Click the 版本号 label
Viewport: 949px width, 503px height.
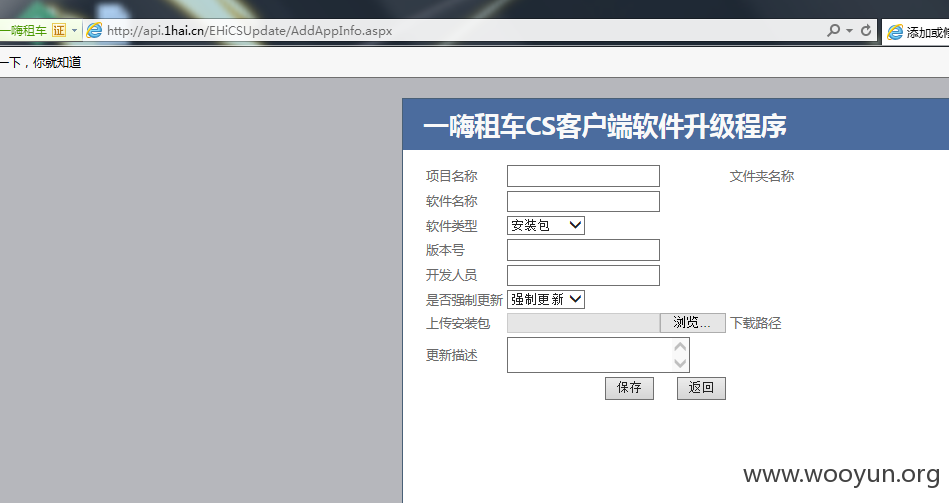click(445, 250)
